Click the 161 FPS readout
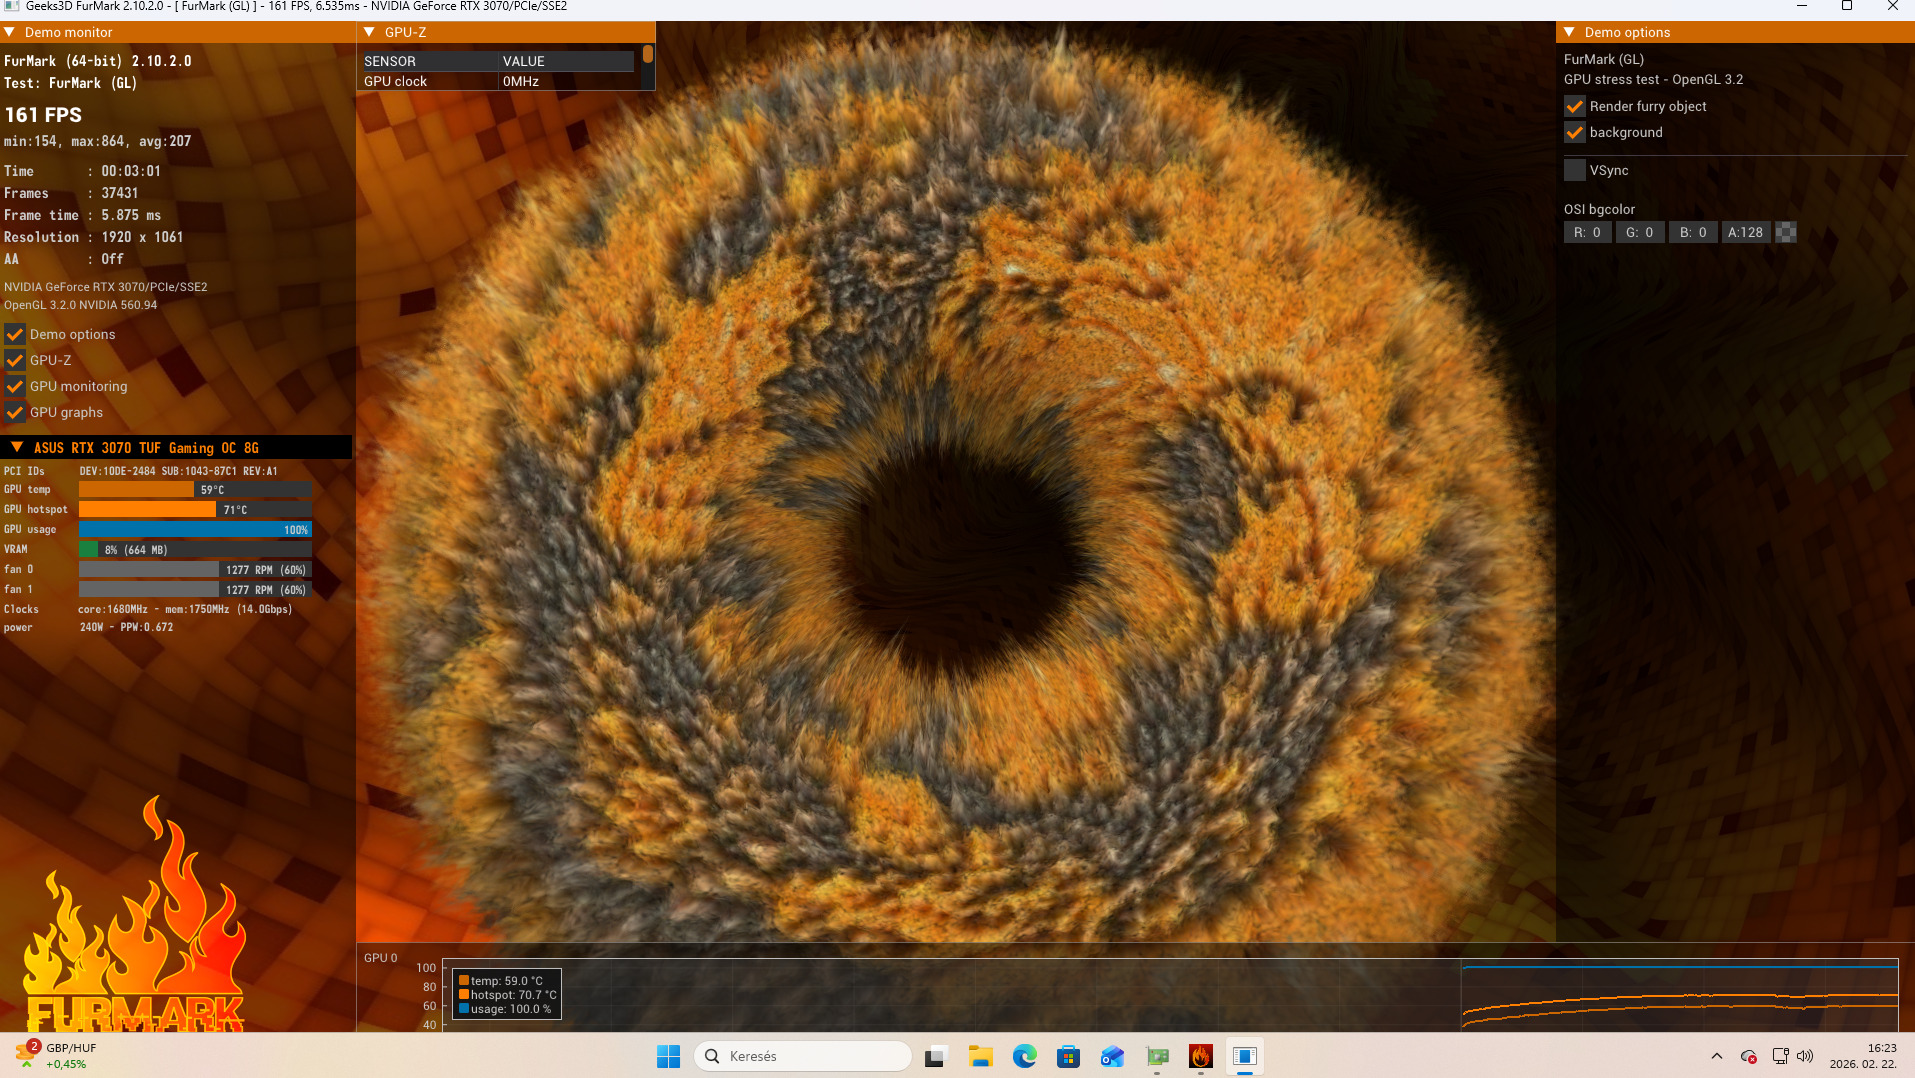Viewport: 1915px width, 1078px height. [x=43, y=115]
